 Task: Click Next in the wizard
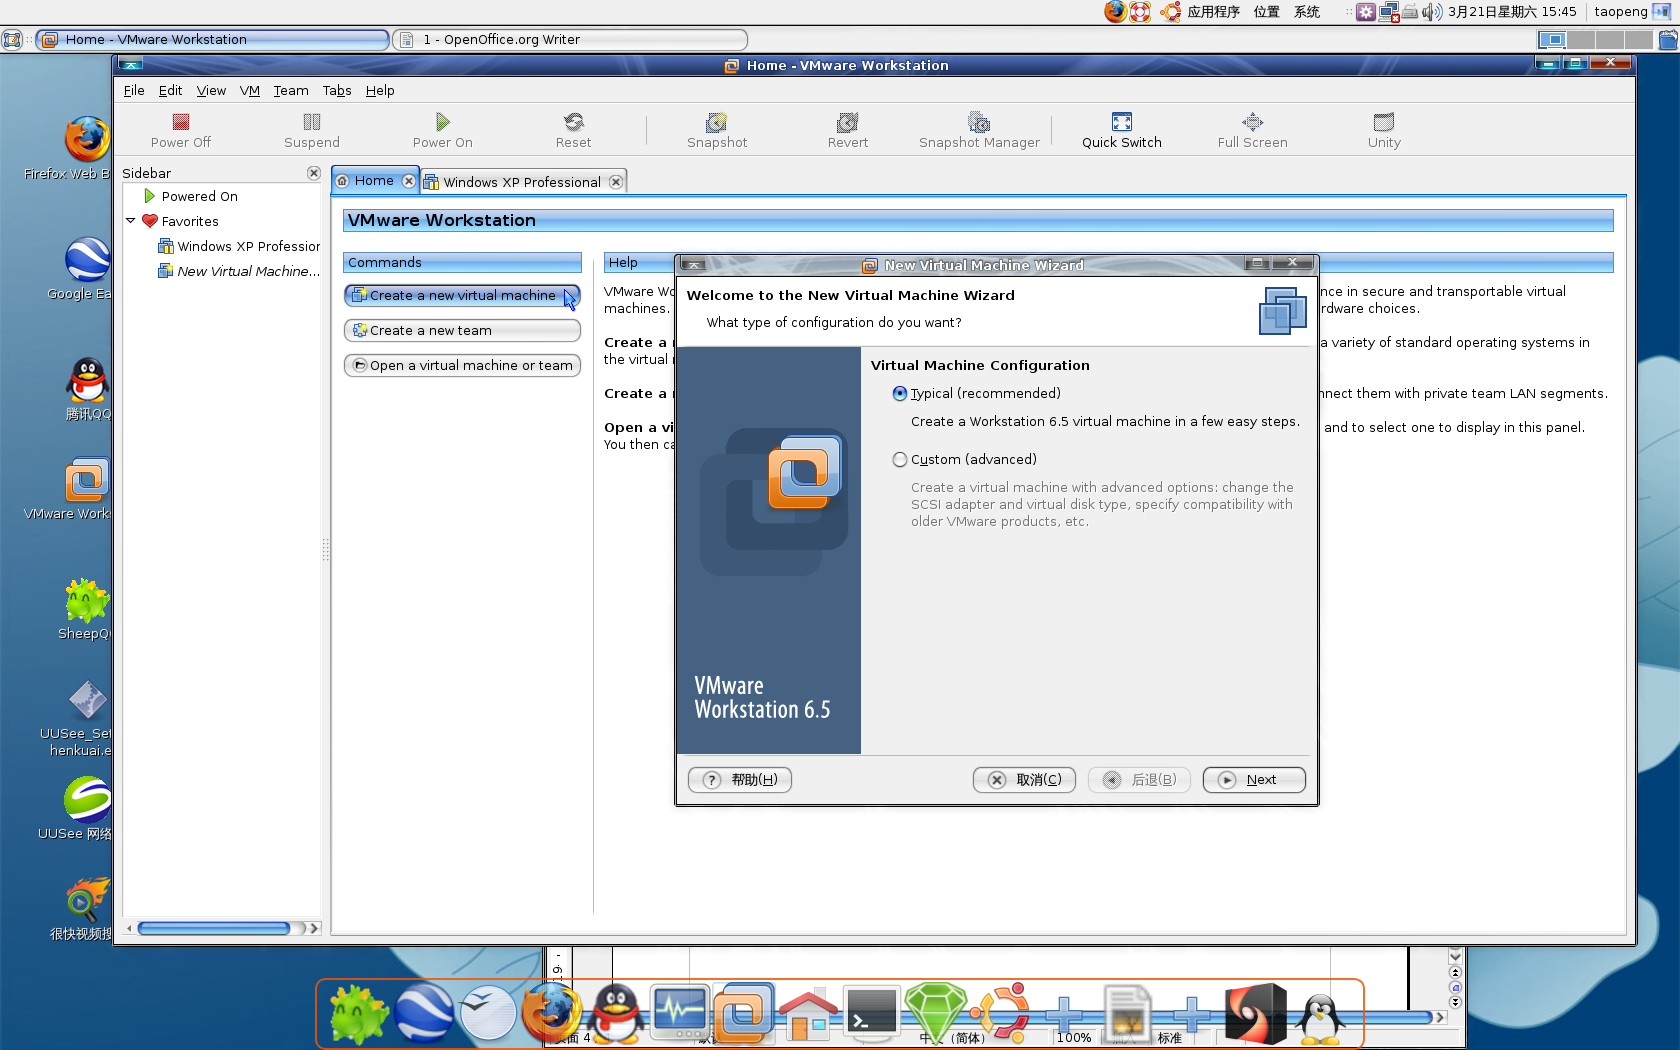[x=1254, y=780]
